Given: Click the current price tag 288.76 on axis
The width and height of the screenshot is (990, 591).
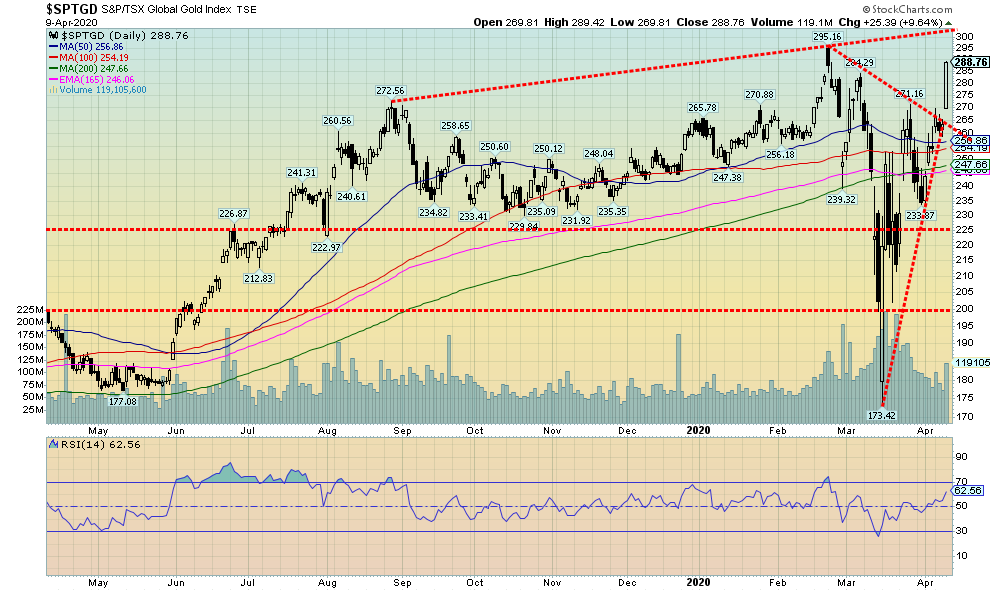Looking at the screenshot, I should [969, 61].
